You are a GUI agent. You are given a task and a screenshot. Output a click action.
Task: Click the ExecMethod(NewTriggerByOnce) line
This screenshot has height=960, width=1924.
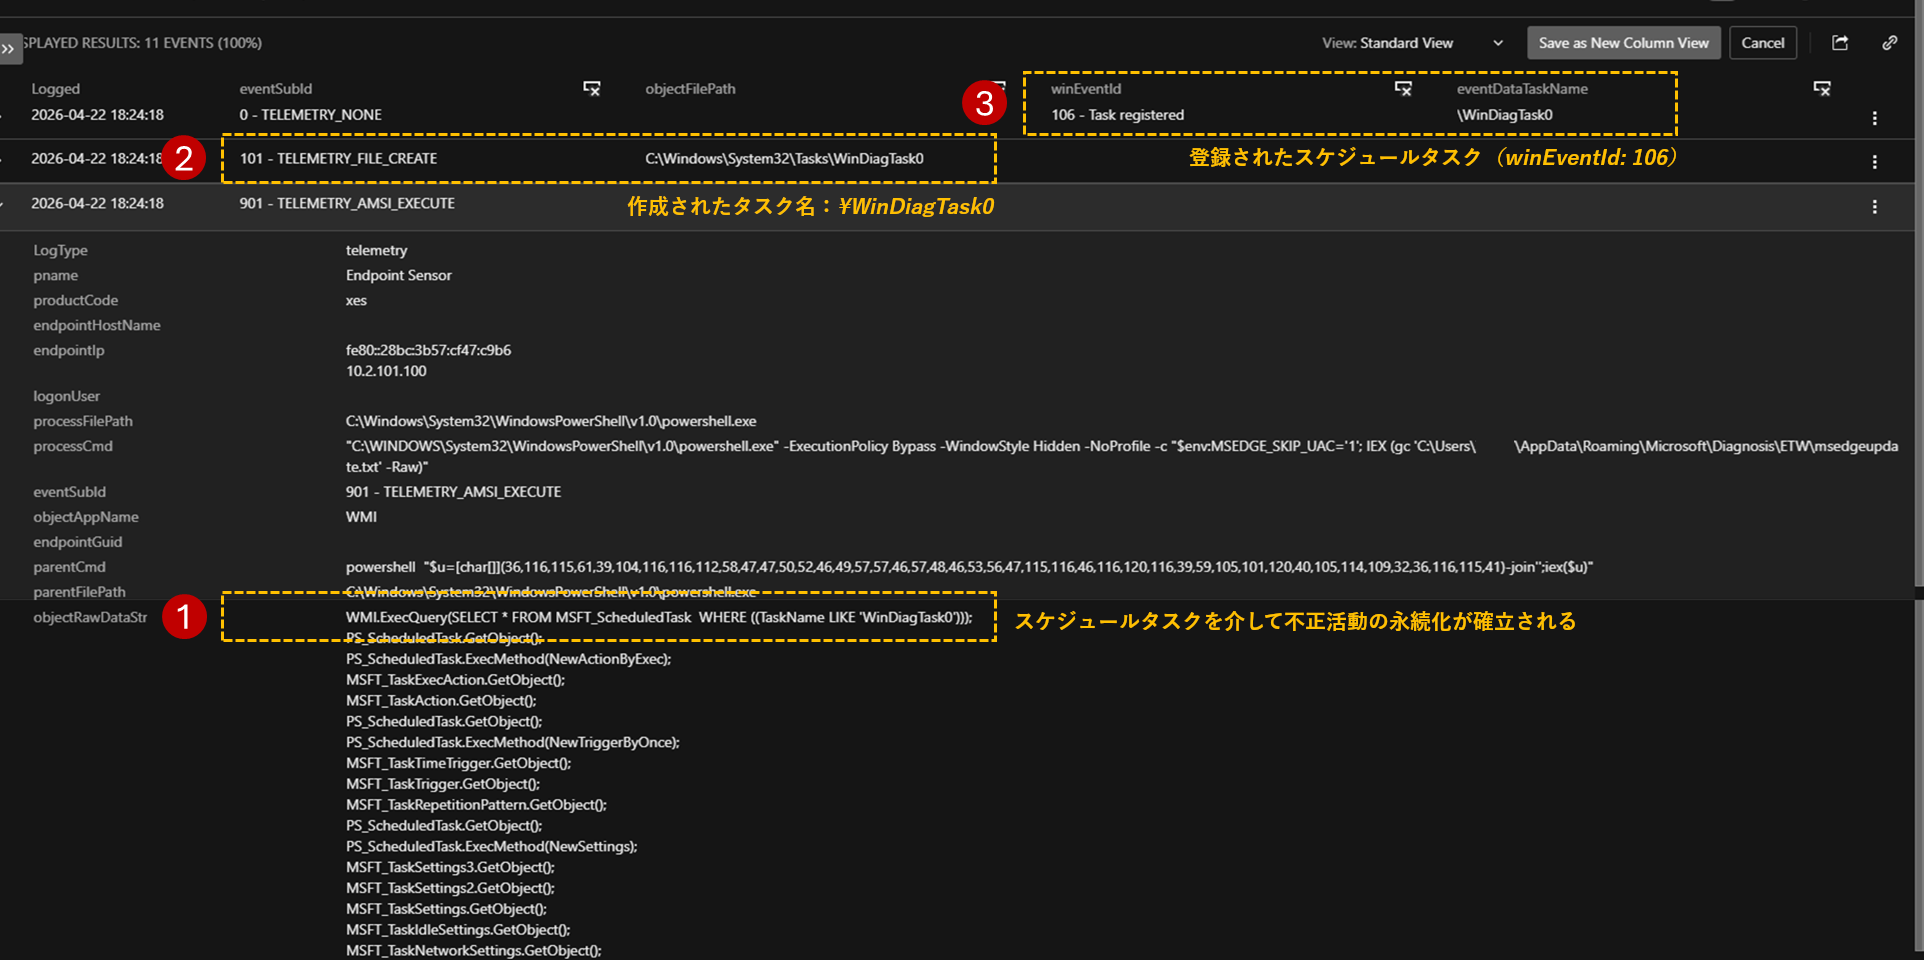(512, 742)
